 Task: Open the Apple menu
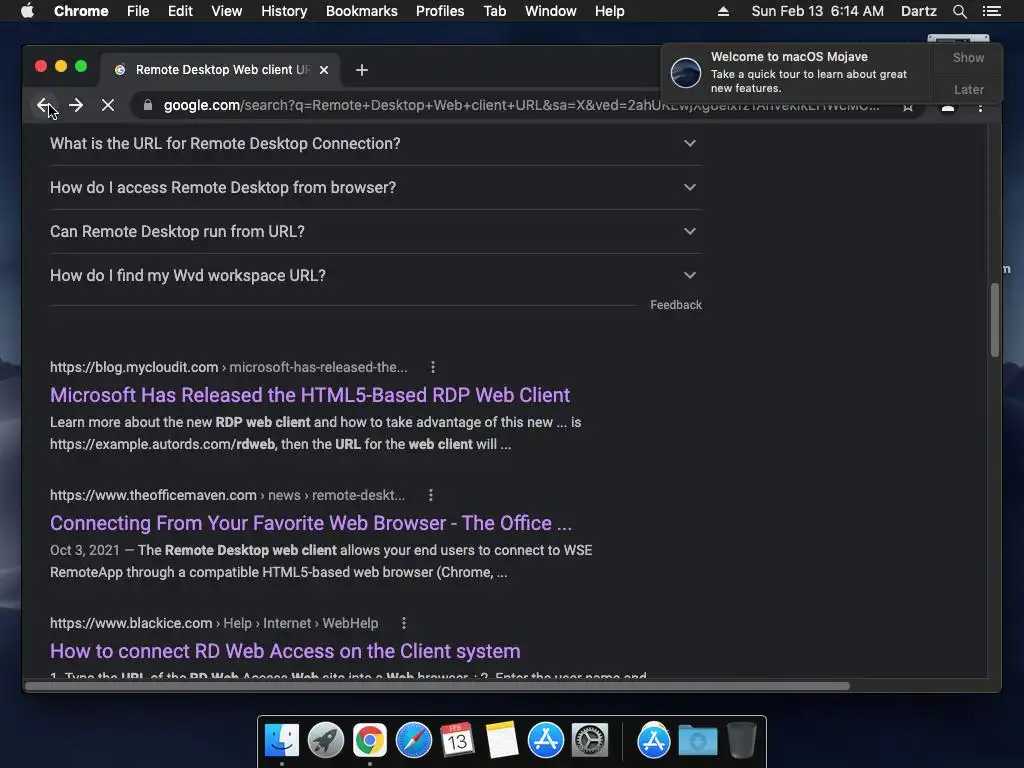tap(27, 11)
